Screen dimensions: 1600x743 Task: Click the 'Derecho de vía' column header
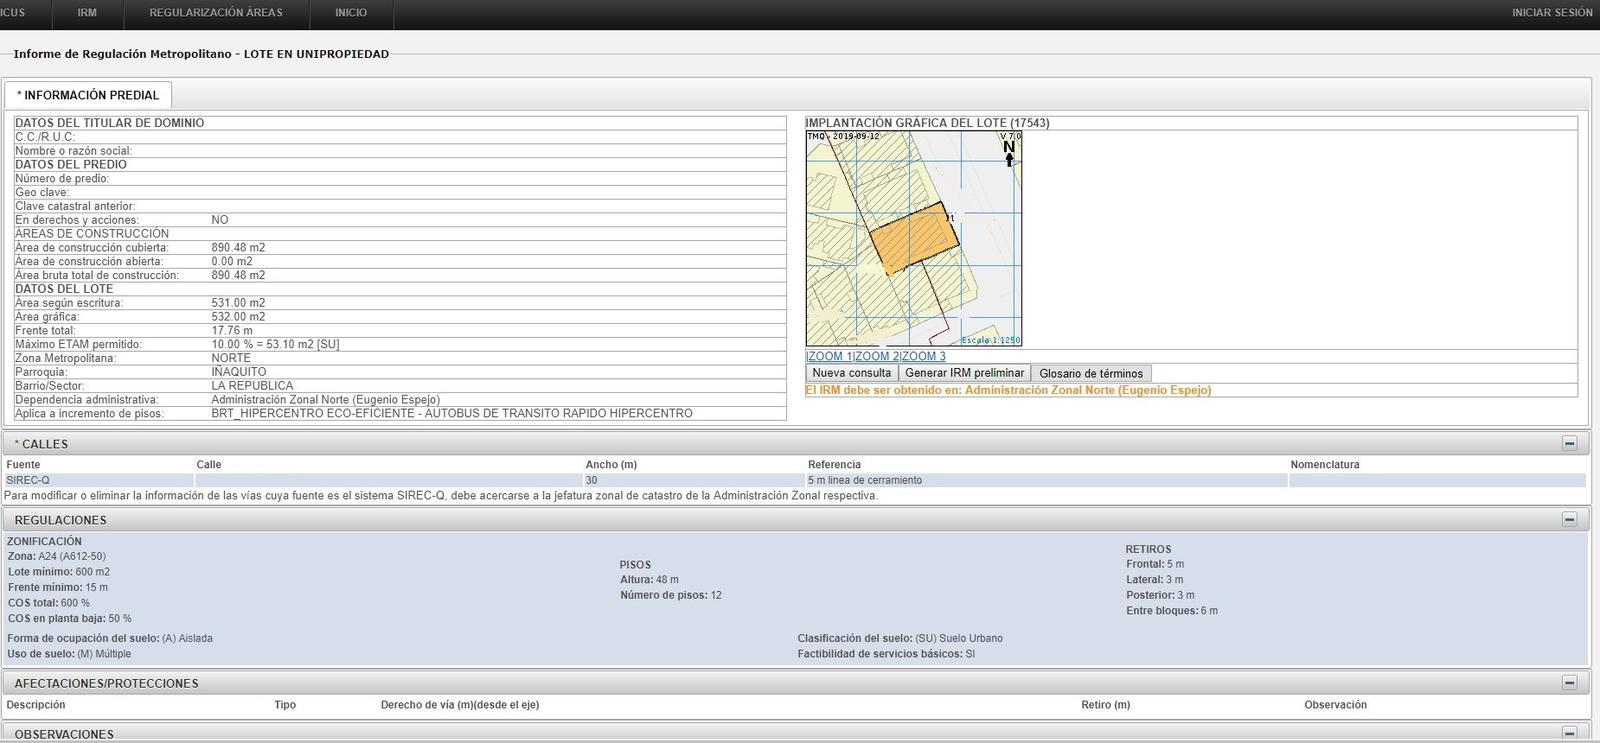click(x=460, y=705)
